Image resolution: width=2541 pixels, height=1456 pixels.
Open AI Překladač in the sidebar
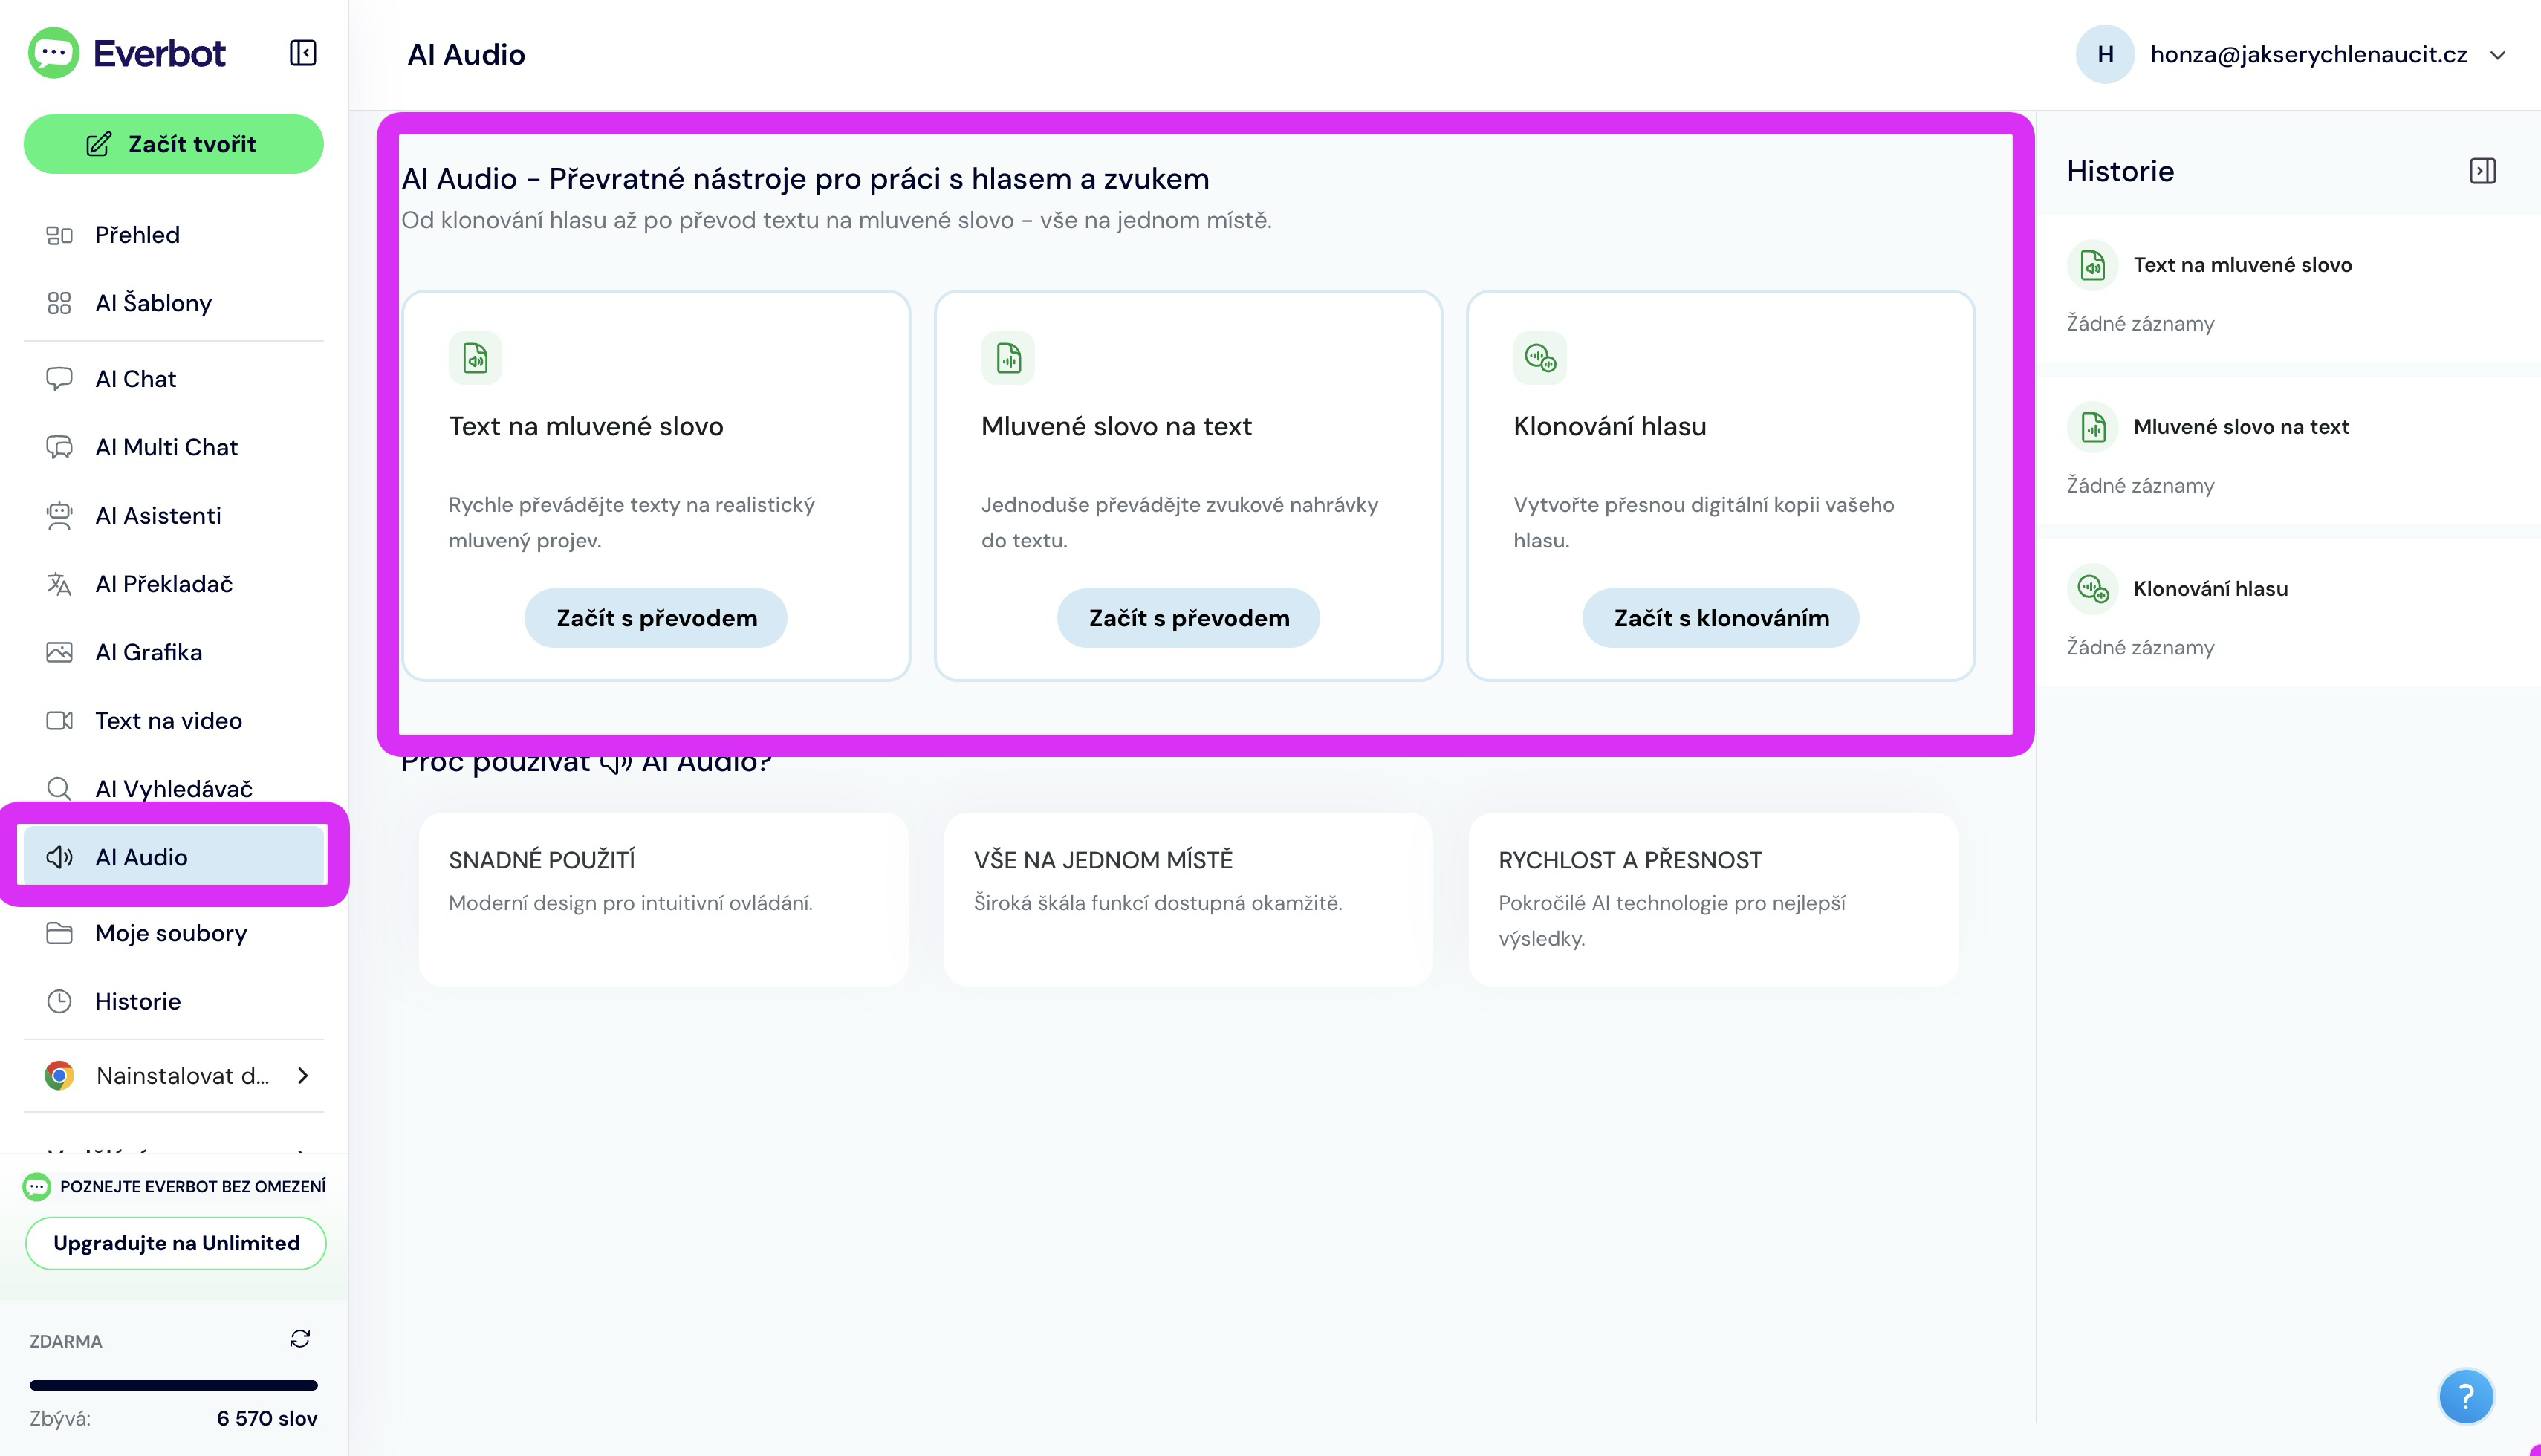click(x=174, y=584)
